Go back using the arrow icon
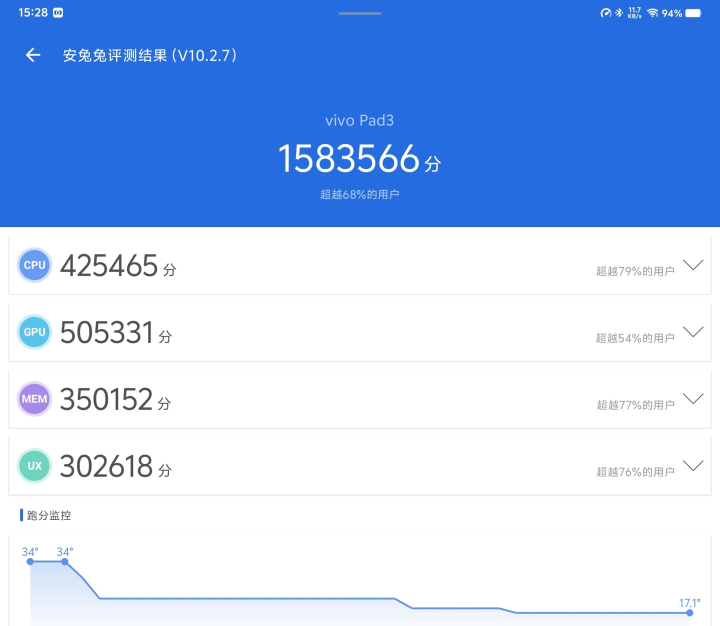This screenshot has width=720, height=626. click(x=33, y=55)
